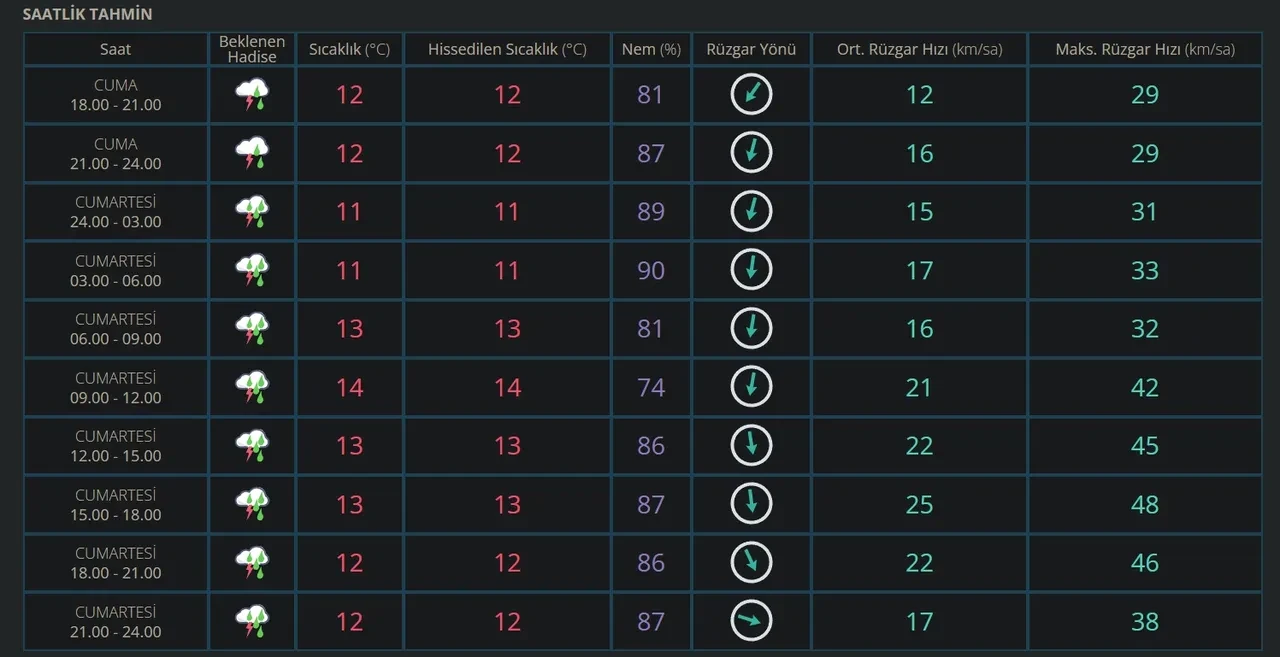This screenshot has width=1280, height=657.
Task: Select the Maks. Rüzgar Hızı column header
Action: pos(1145,49)
